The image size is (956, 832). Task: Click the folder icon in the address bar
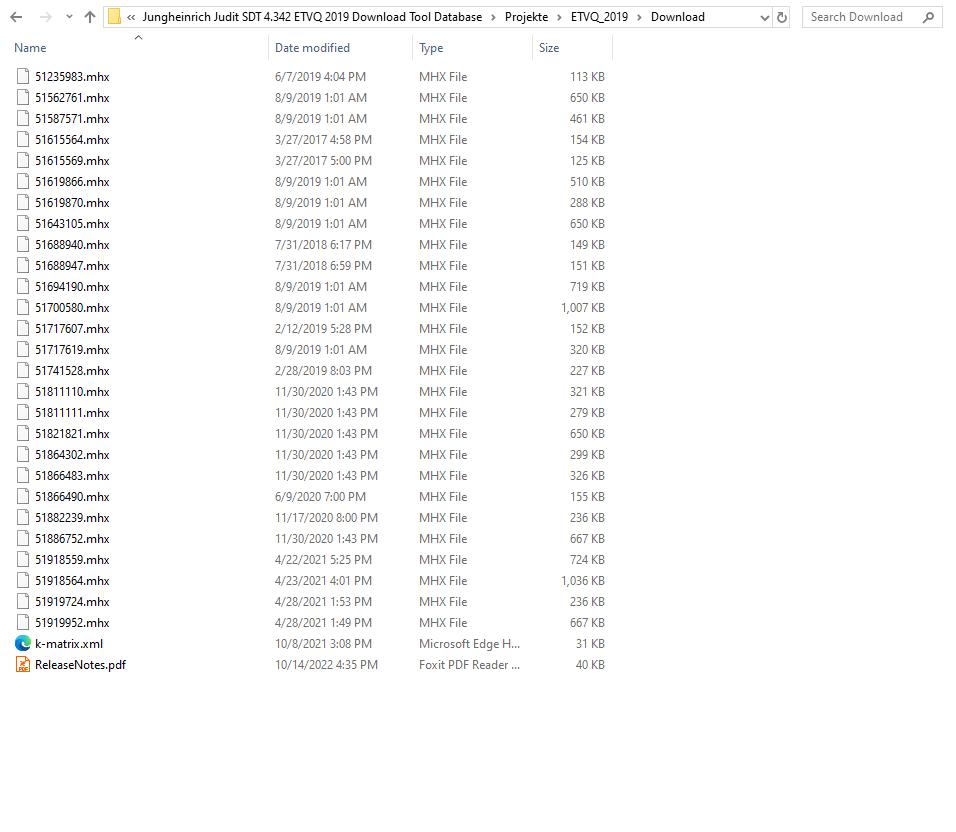tap(114, 16)
